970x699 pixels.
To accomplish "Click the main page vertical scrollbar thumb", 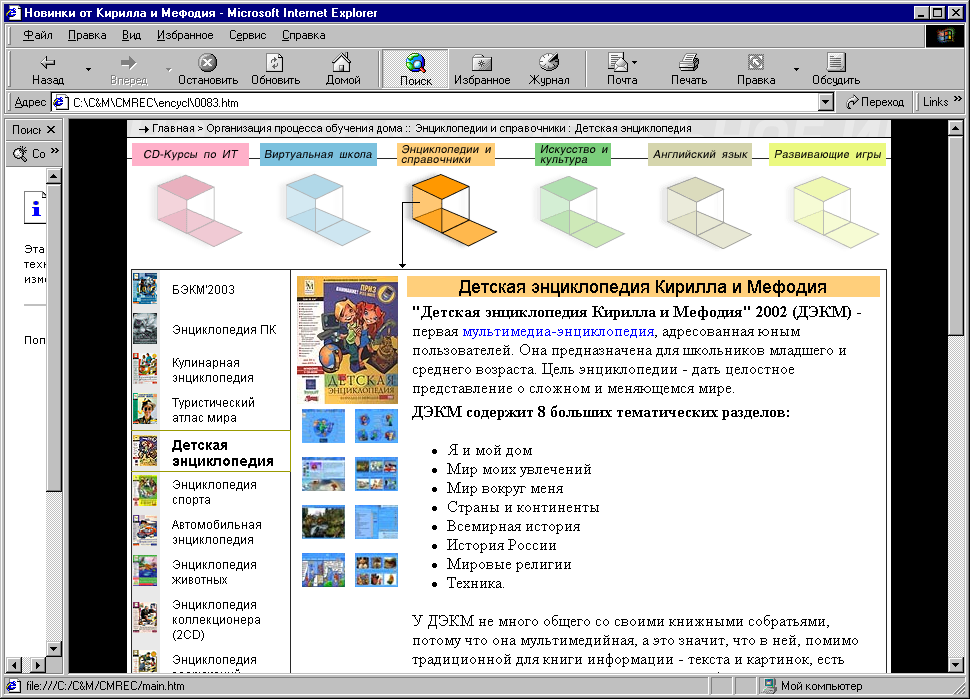I will (955, 235).
